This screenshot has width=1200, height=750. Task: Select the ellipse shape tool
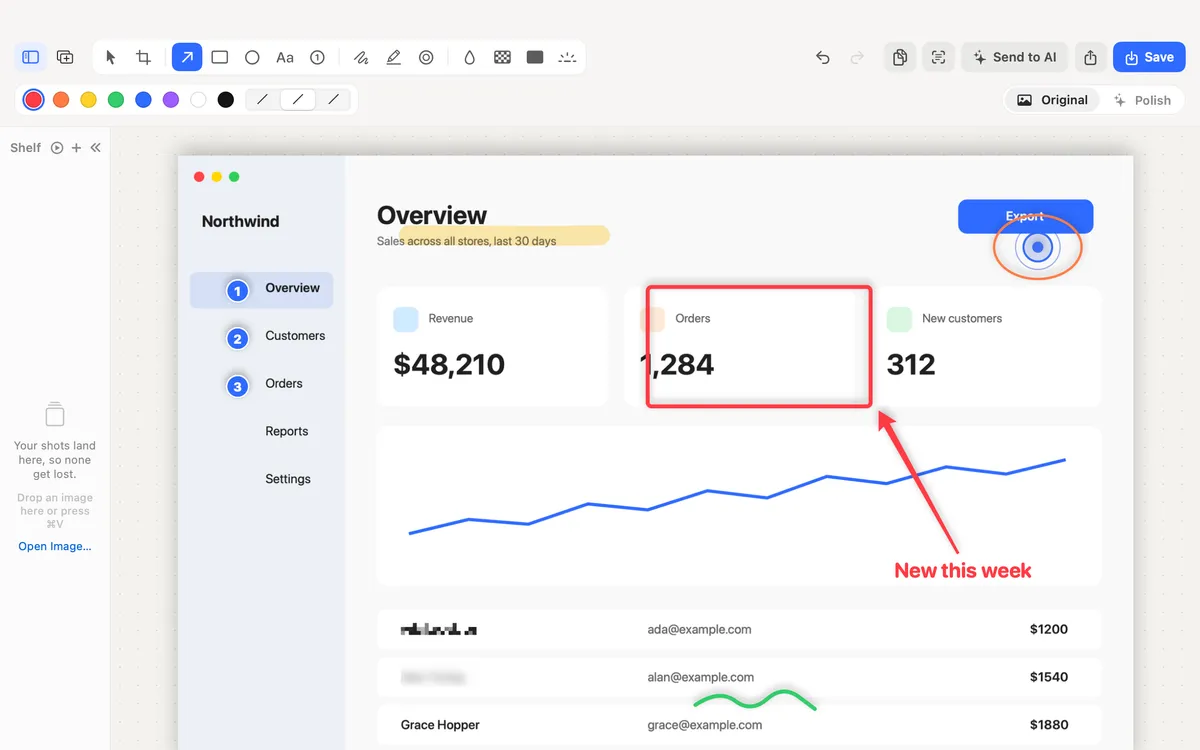(252, 57)
